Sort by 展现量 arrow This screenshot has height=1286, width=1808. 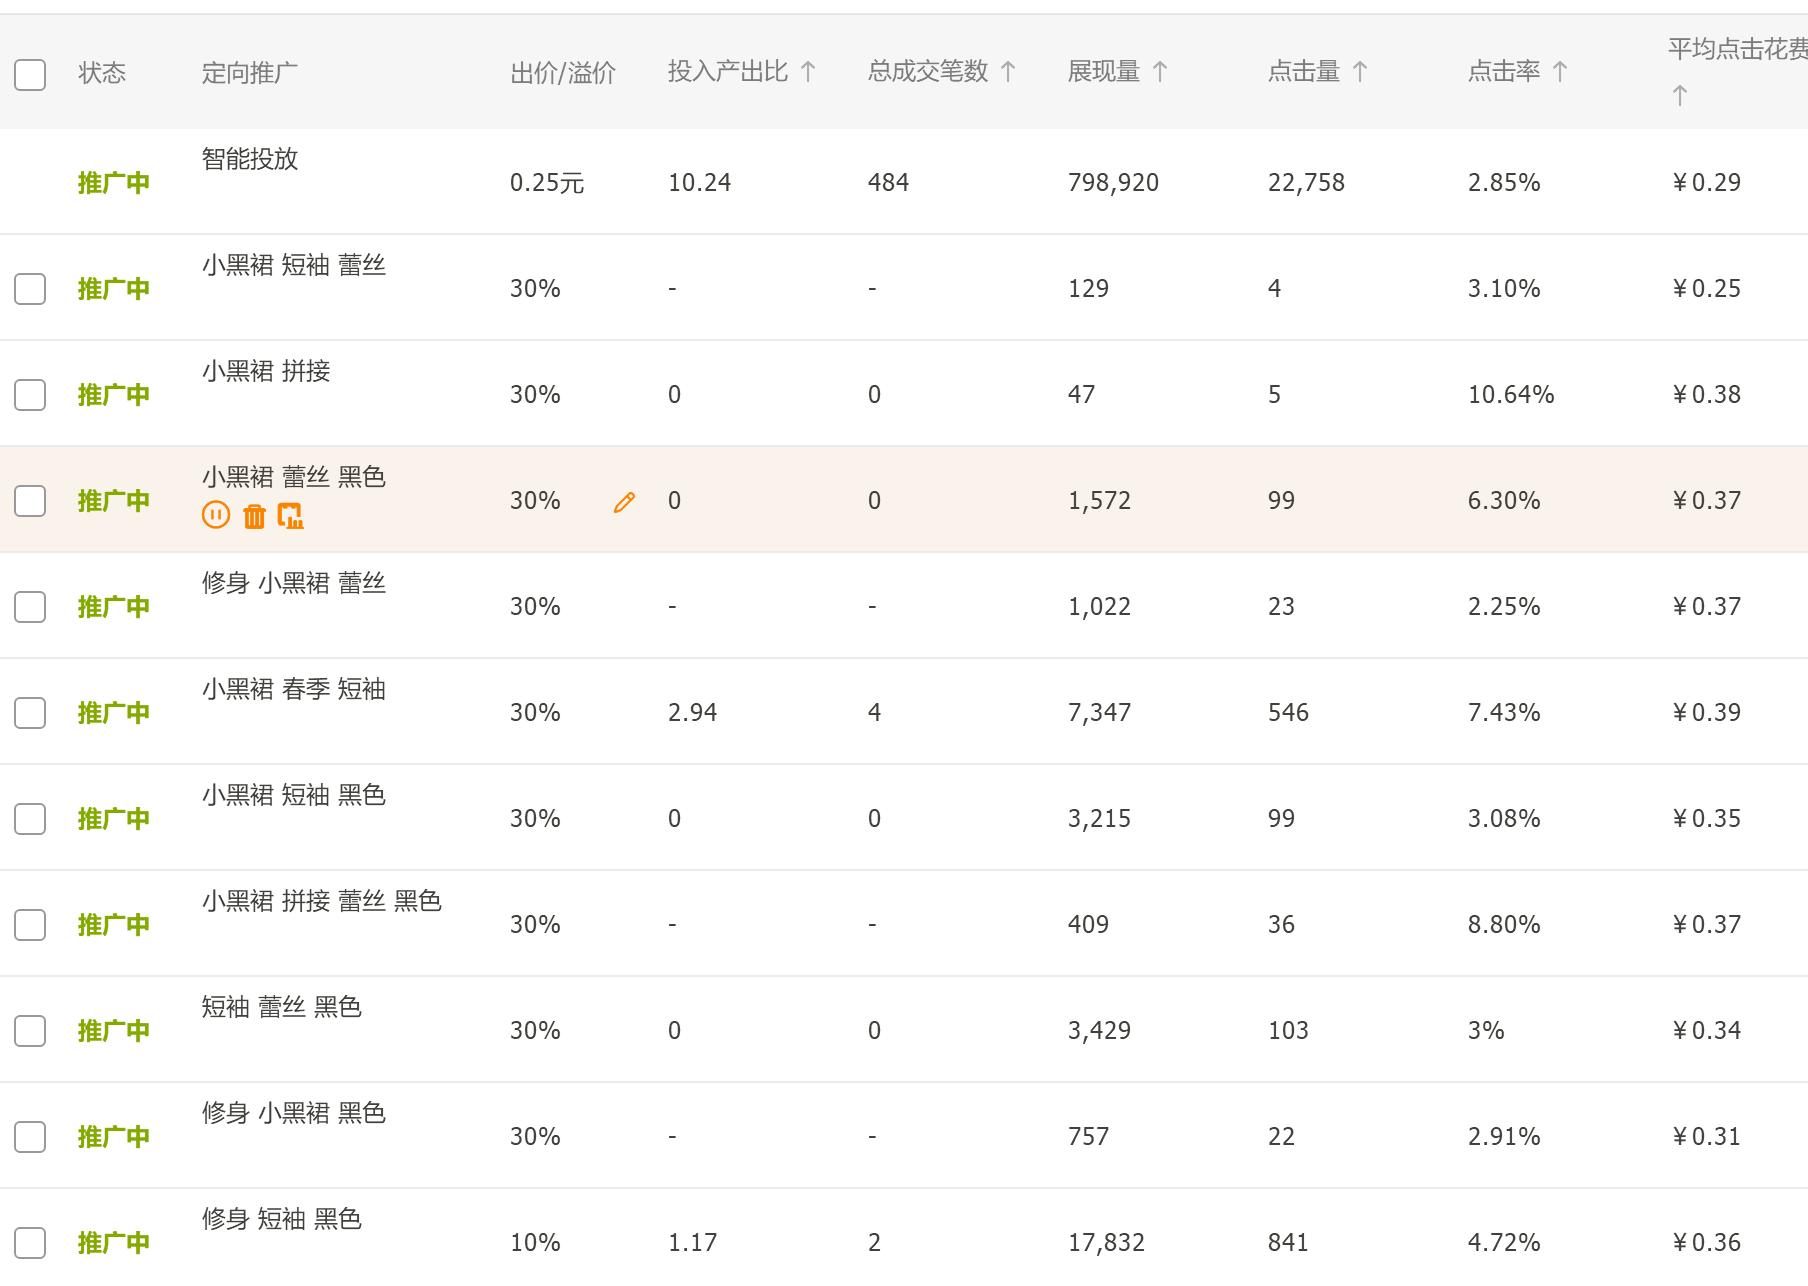1160,72
